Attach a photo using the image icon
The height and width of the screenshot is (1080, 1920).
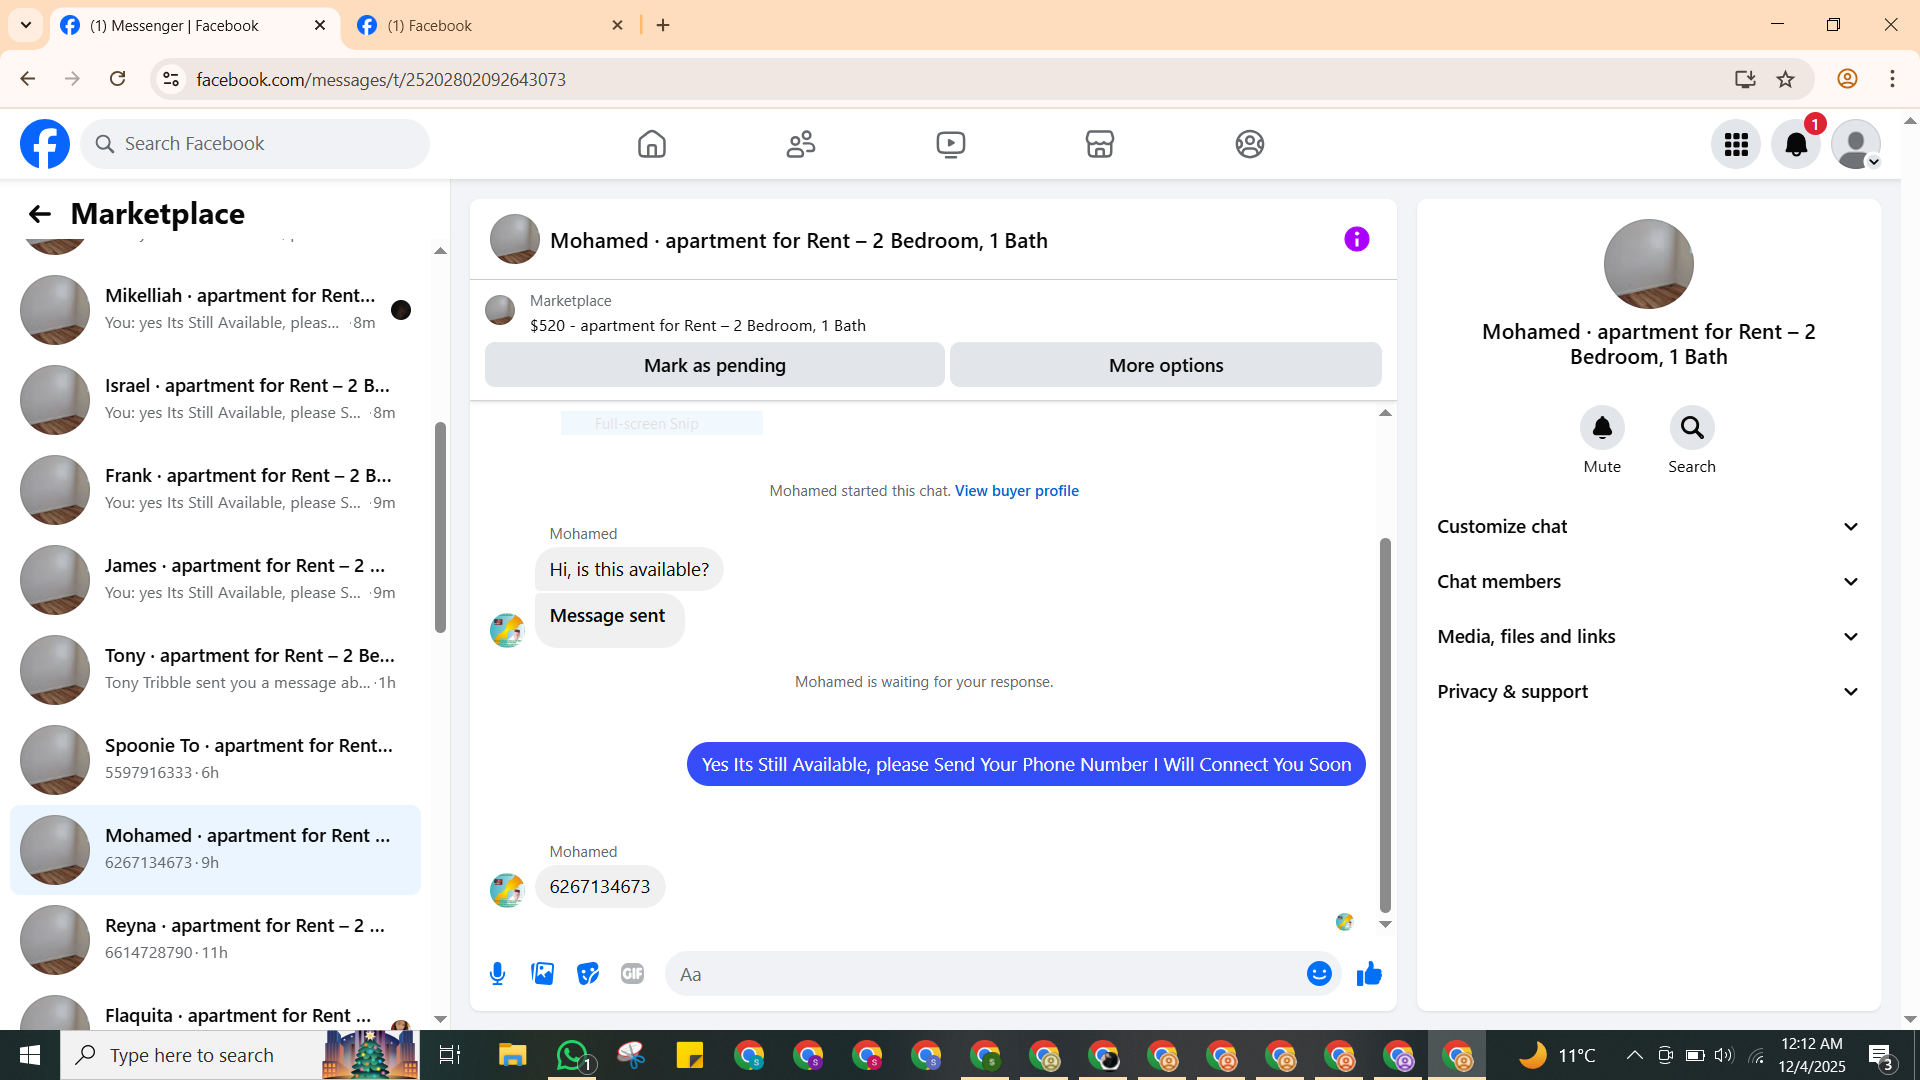point(542,974)
